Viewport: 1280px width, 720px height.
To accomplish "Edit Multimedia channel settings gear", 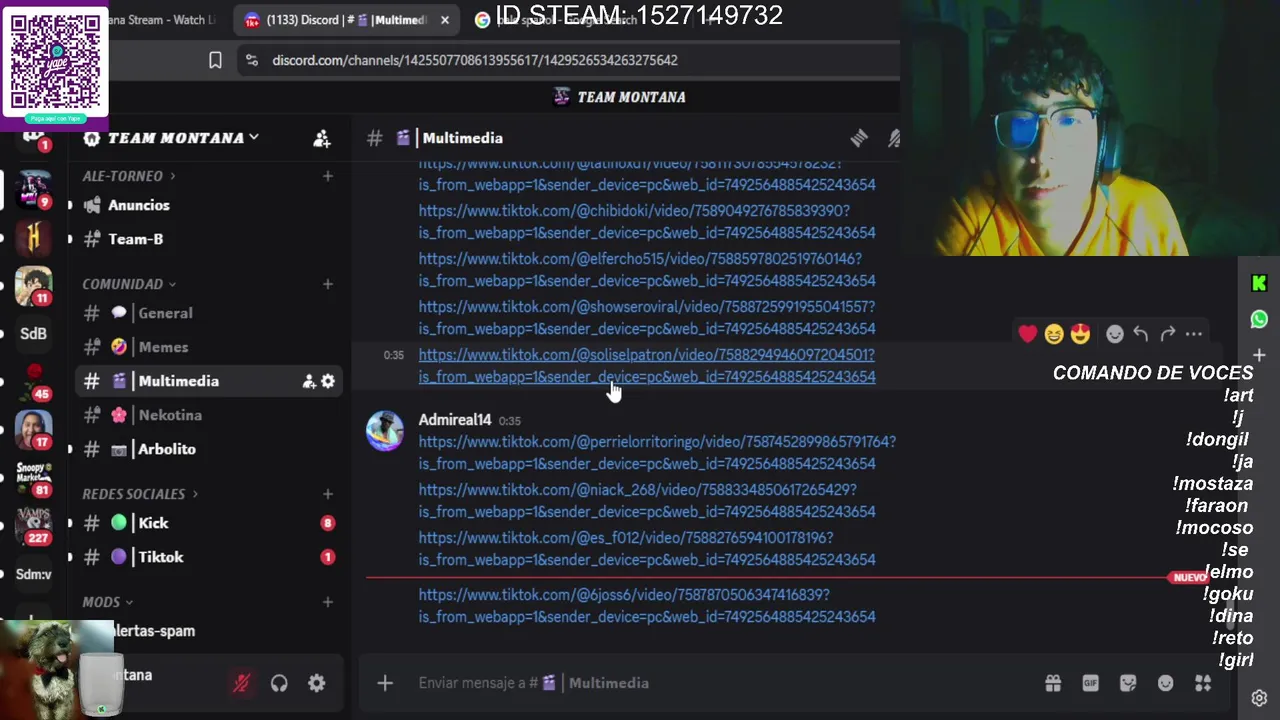I will coord(327,381).
